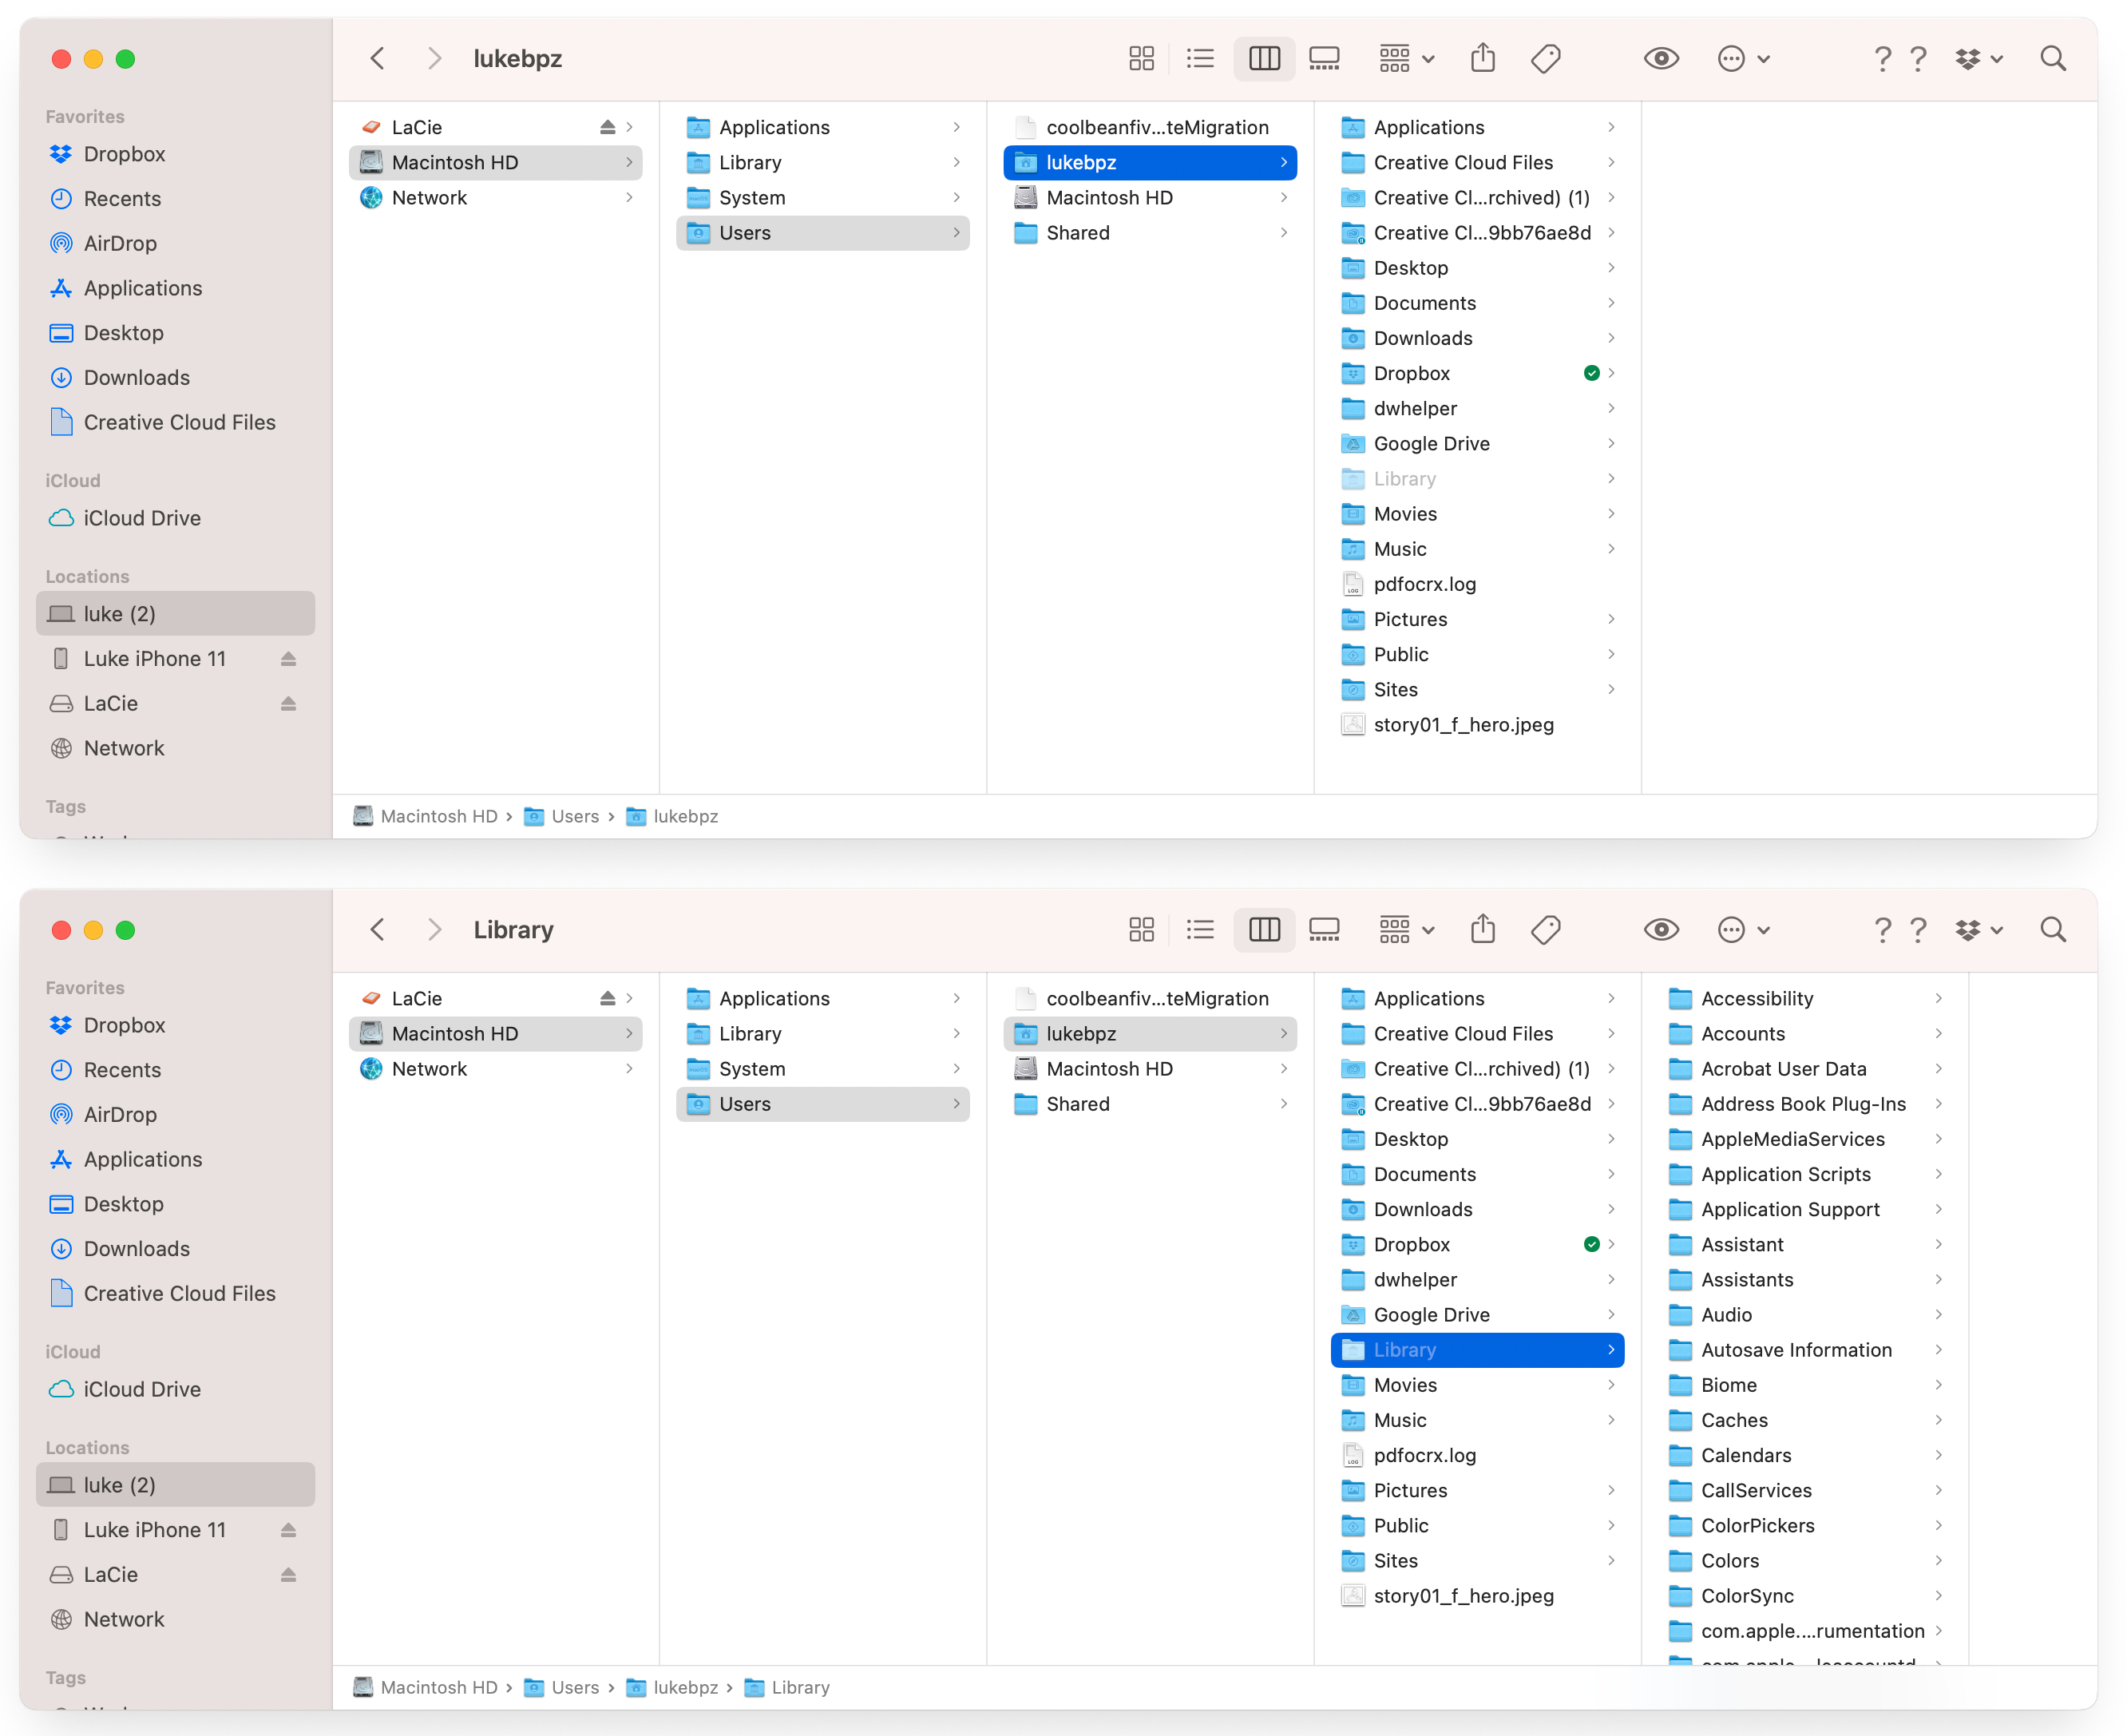Open Dropbox toolbar dropdown in bottom window
The height and width of the screenshot is (1736, 2127).
click(x=1978, y=929)
